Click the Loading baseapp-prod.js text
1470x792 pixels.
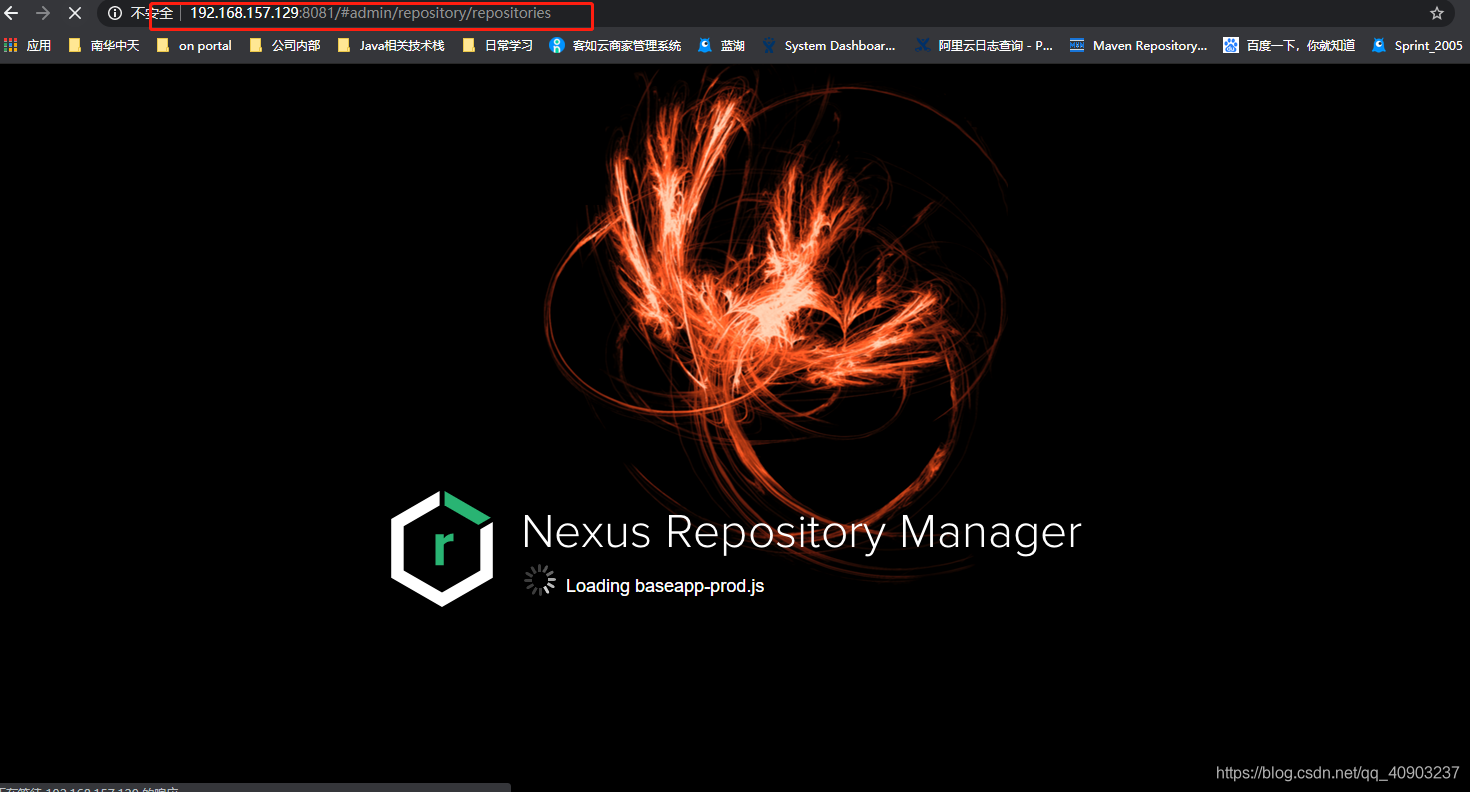(665, 586)
